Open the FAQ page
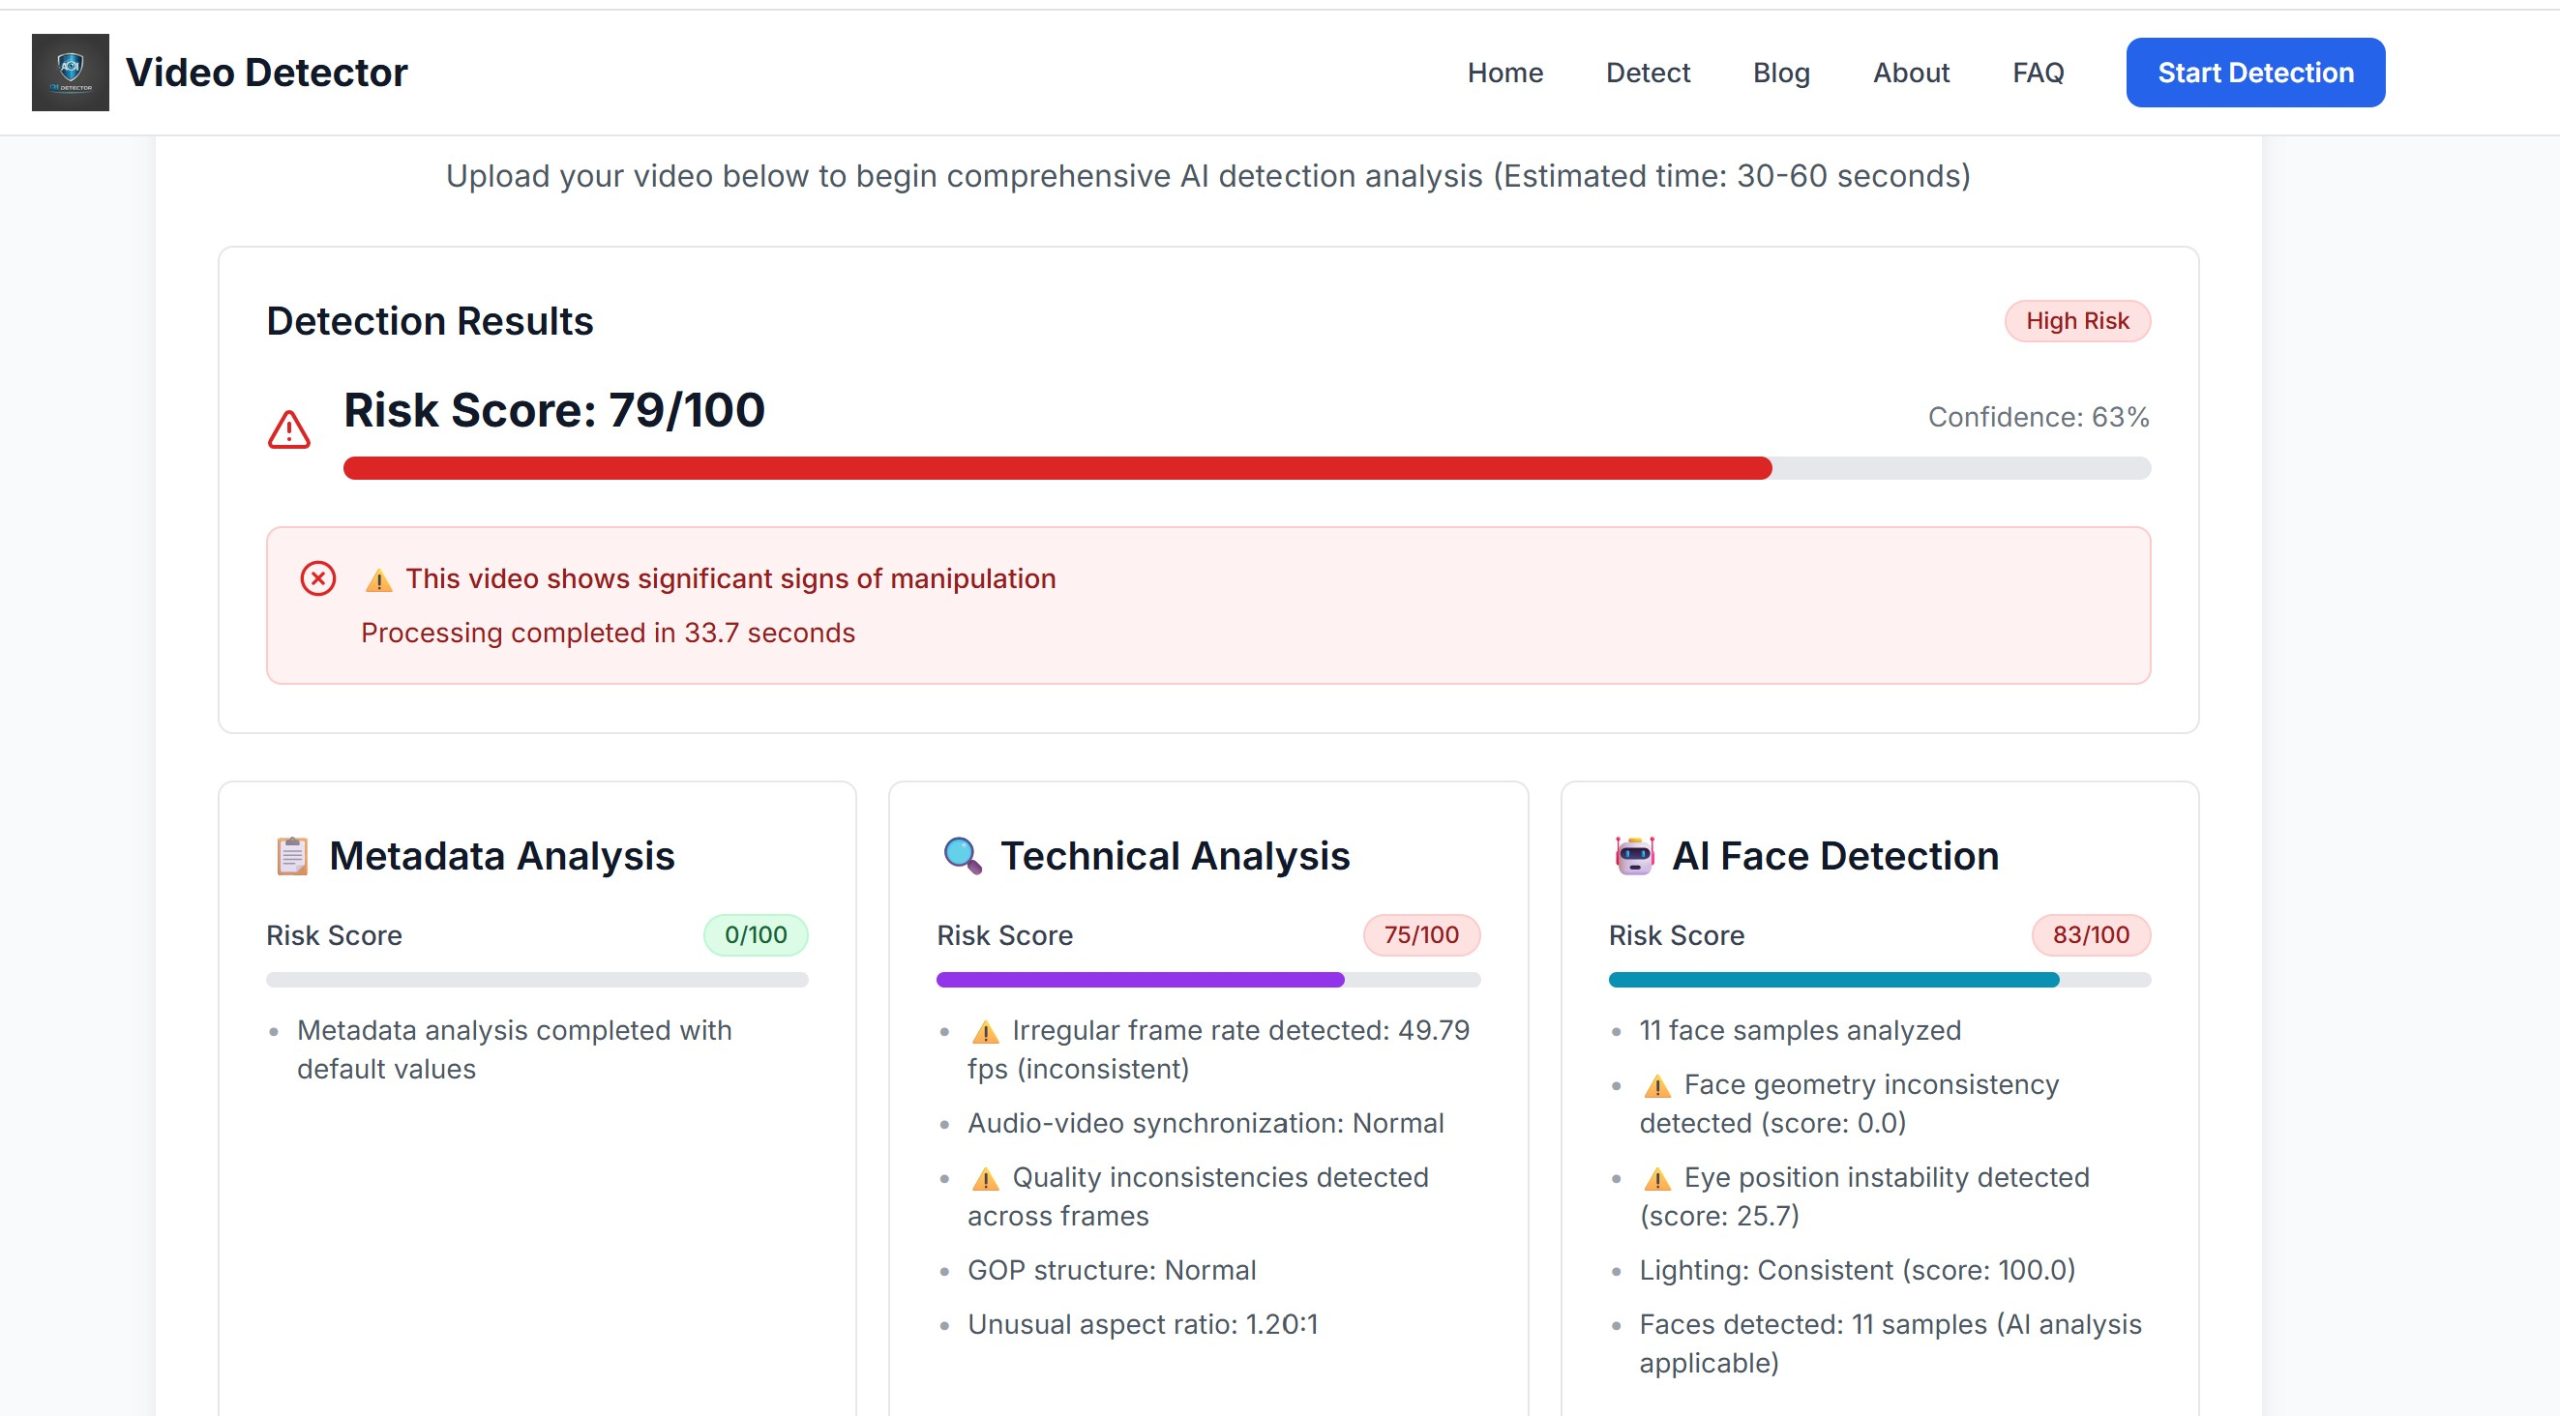Image resolution: width=2560 pixels, height=1416 pixels. tap(2038, 72)
